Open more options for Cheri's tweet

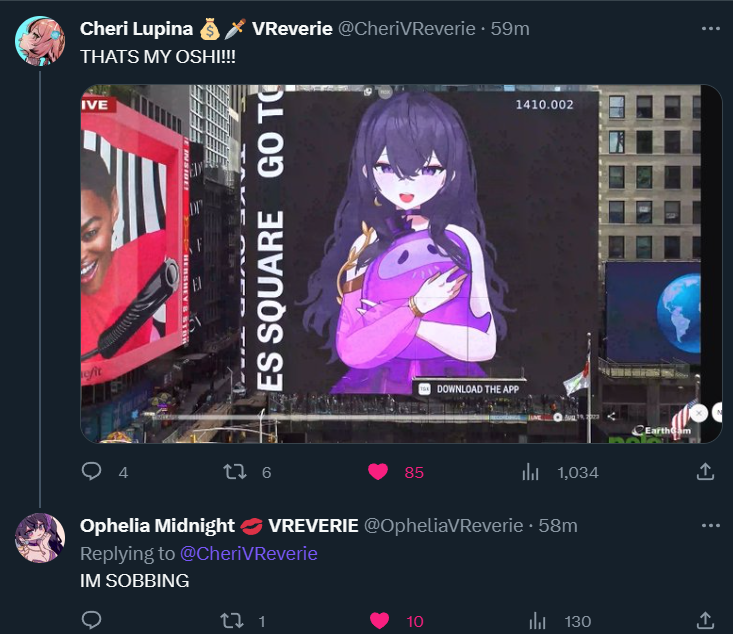point(711,29)
